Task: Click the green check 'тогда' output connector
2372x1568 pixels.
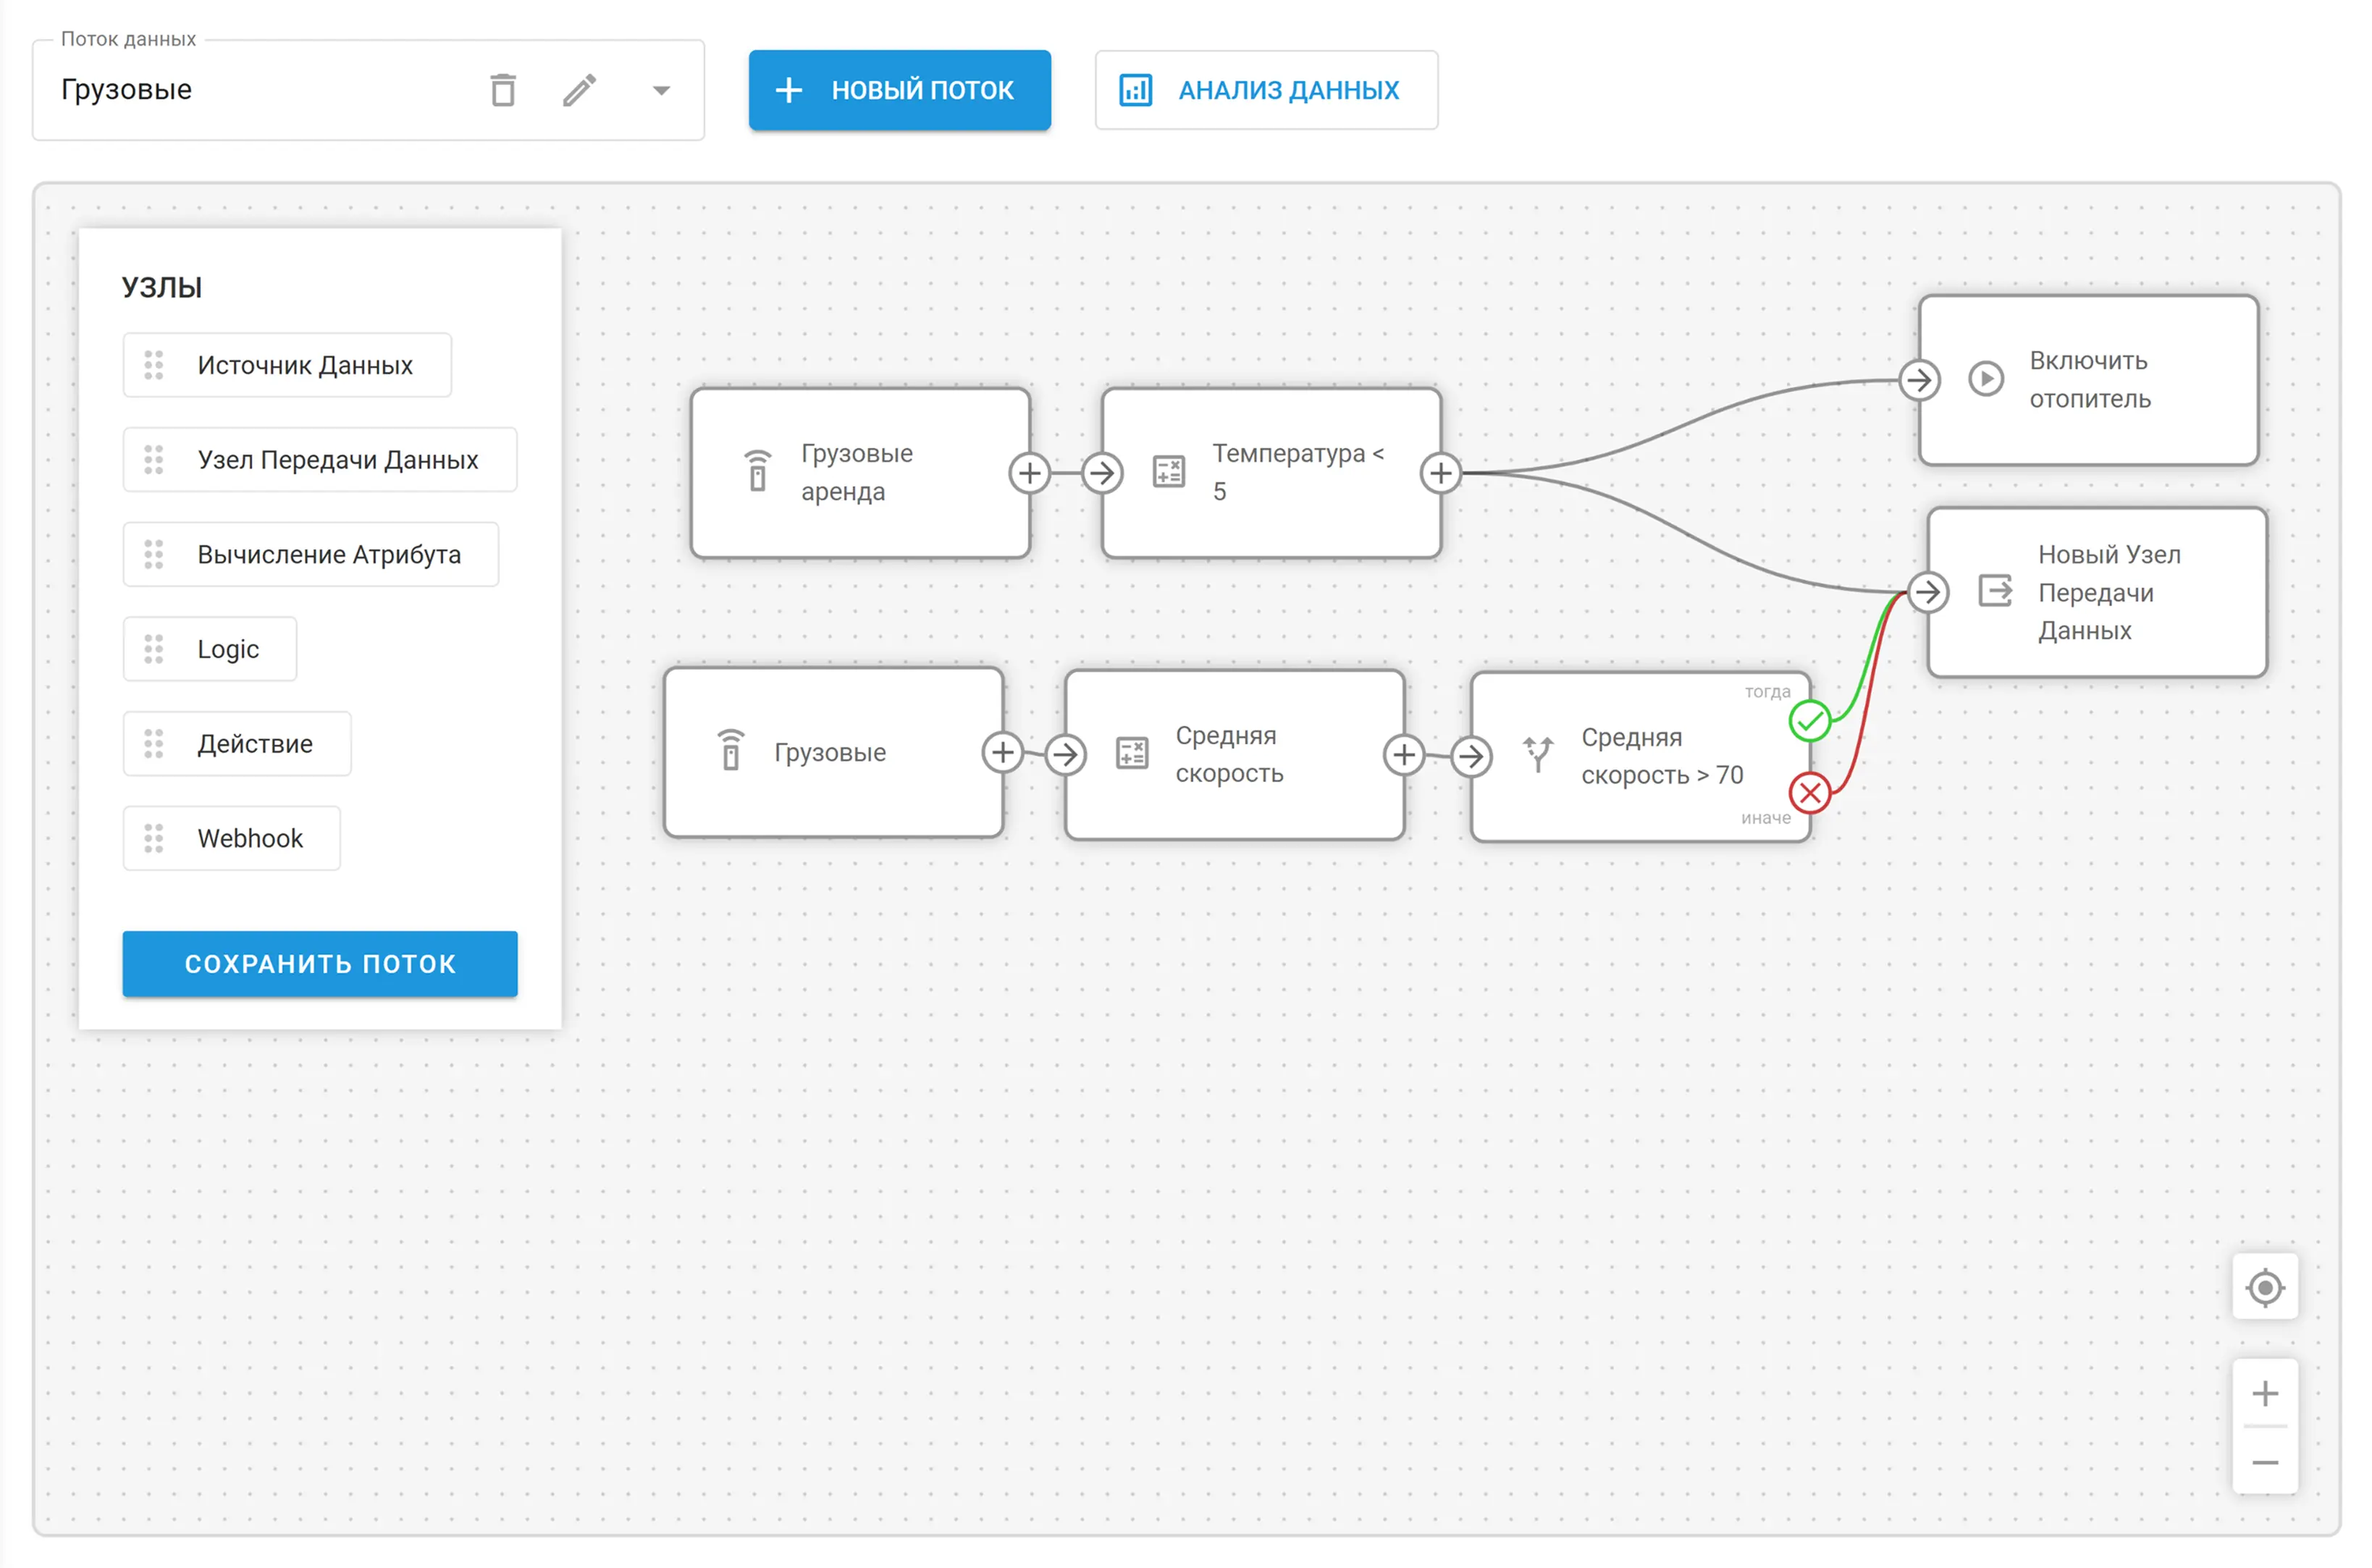Action: click(1809, 721)
